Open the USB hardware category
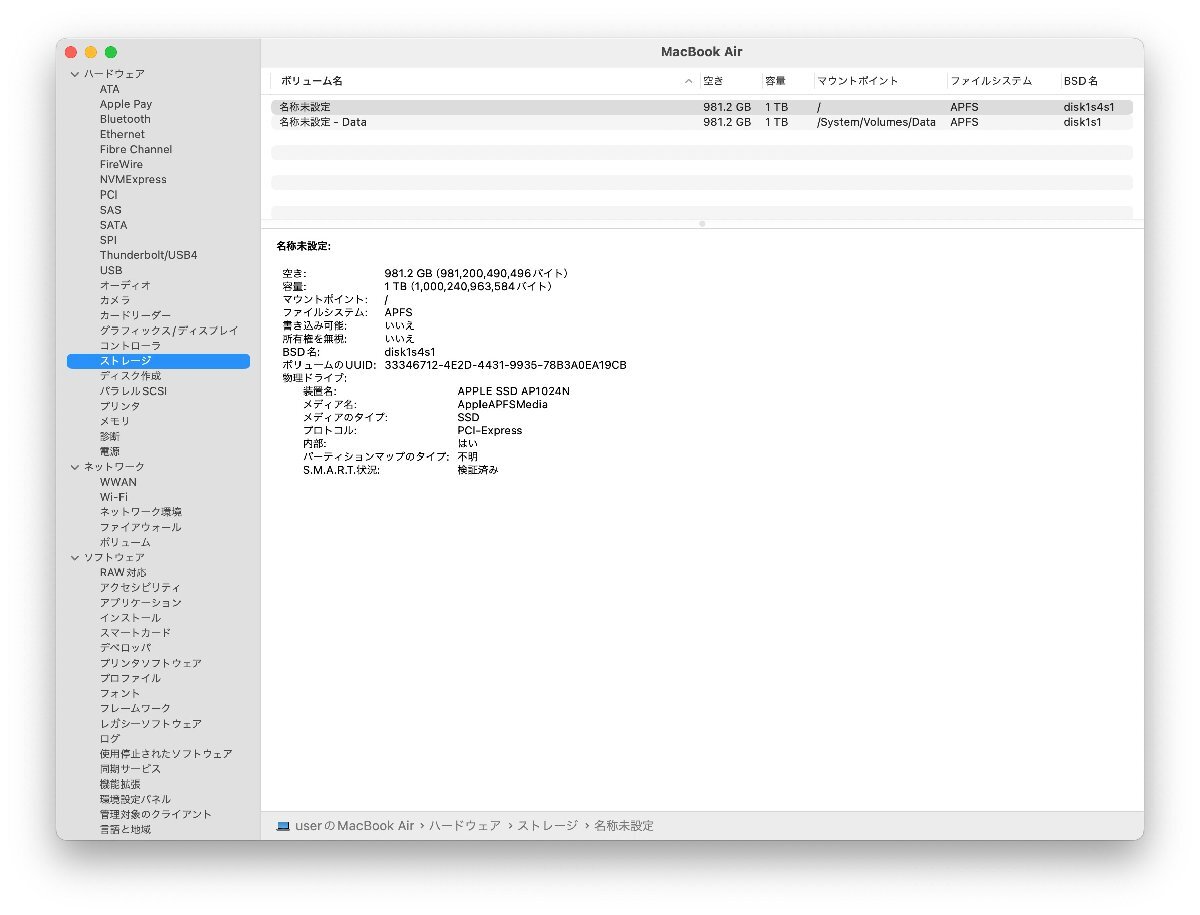Image resolution: width=1200 pixels, height=915 pixels. pyautogui.click(x=112, y=270)
